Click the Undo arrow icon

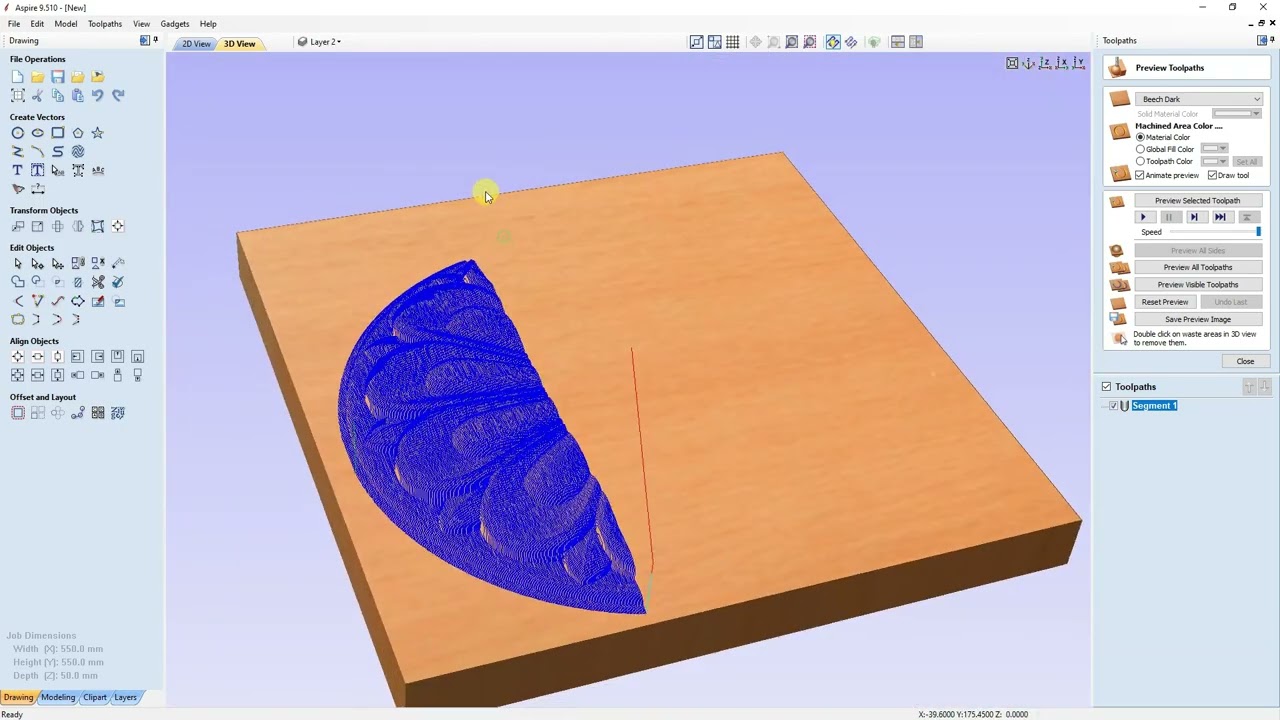tap(97, 96)
